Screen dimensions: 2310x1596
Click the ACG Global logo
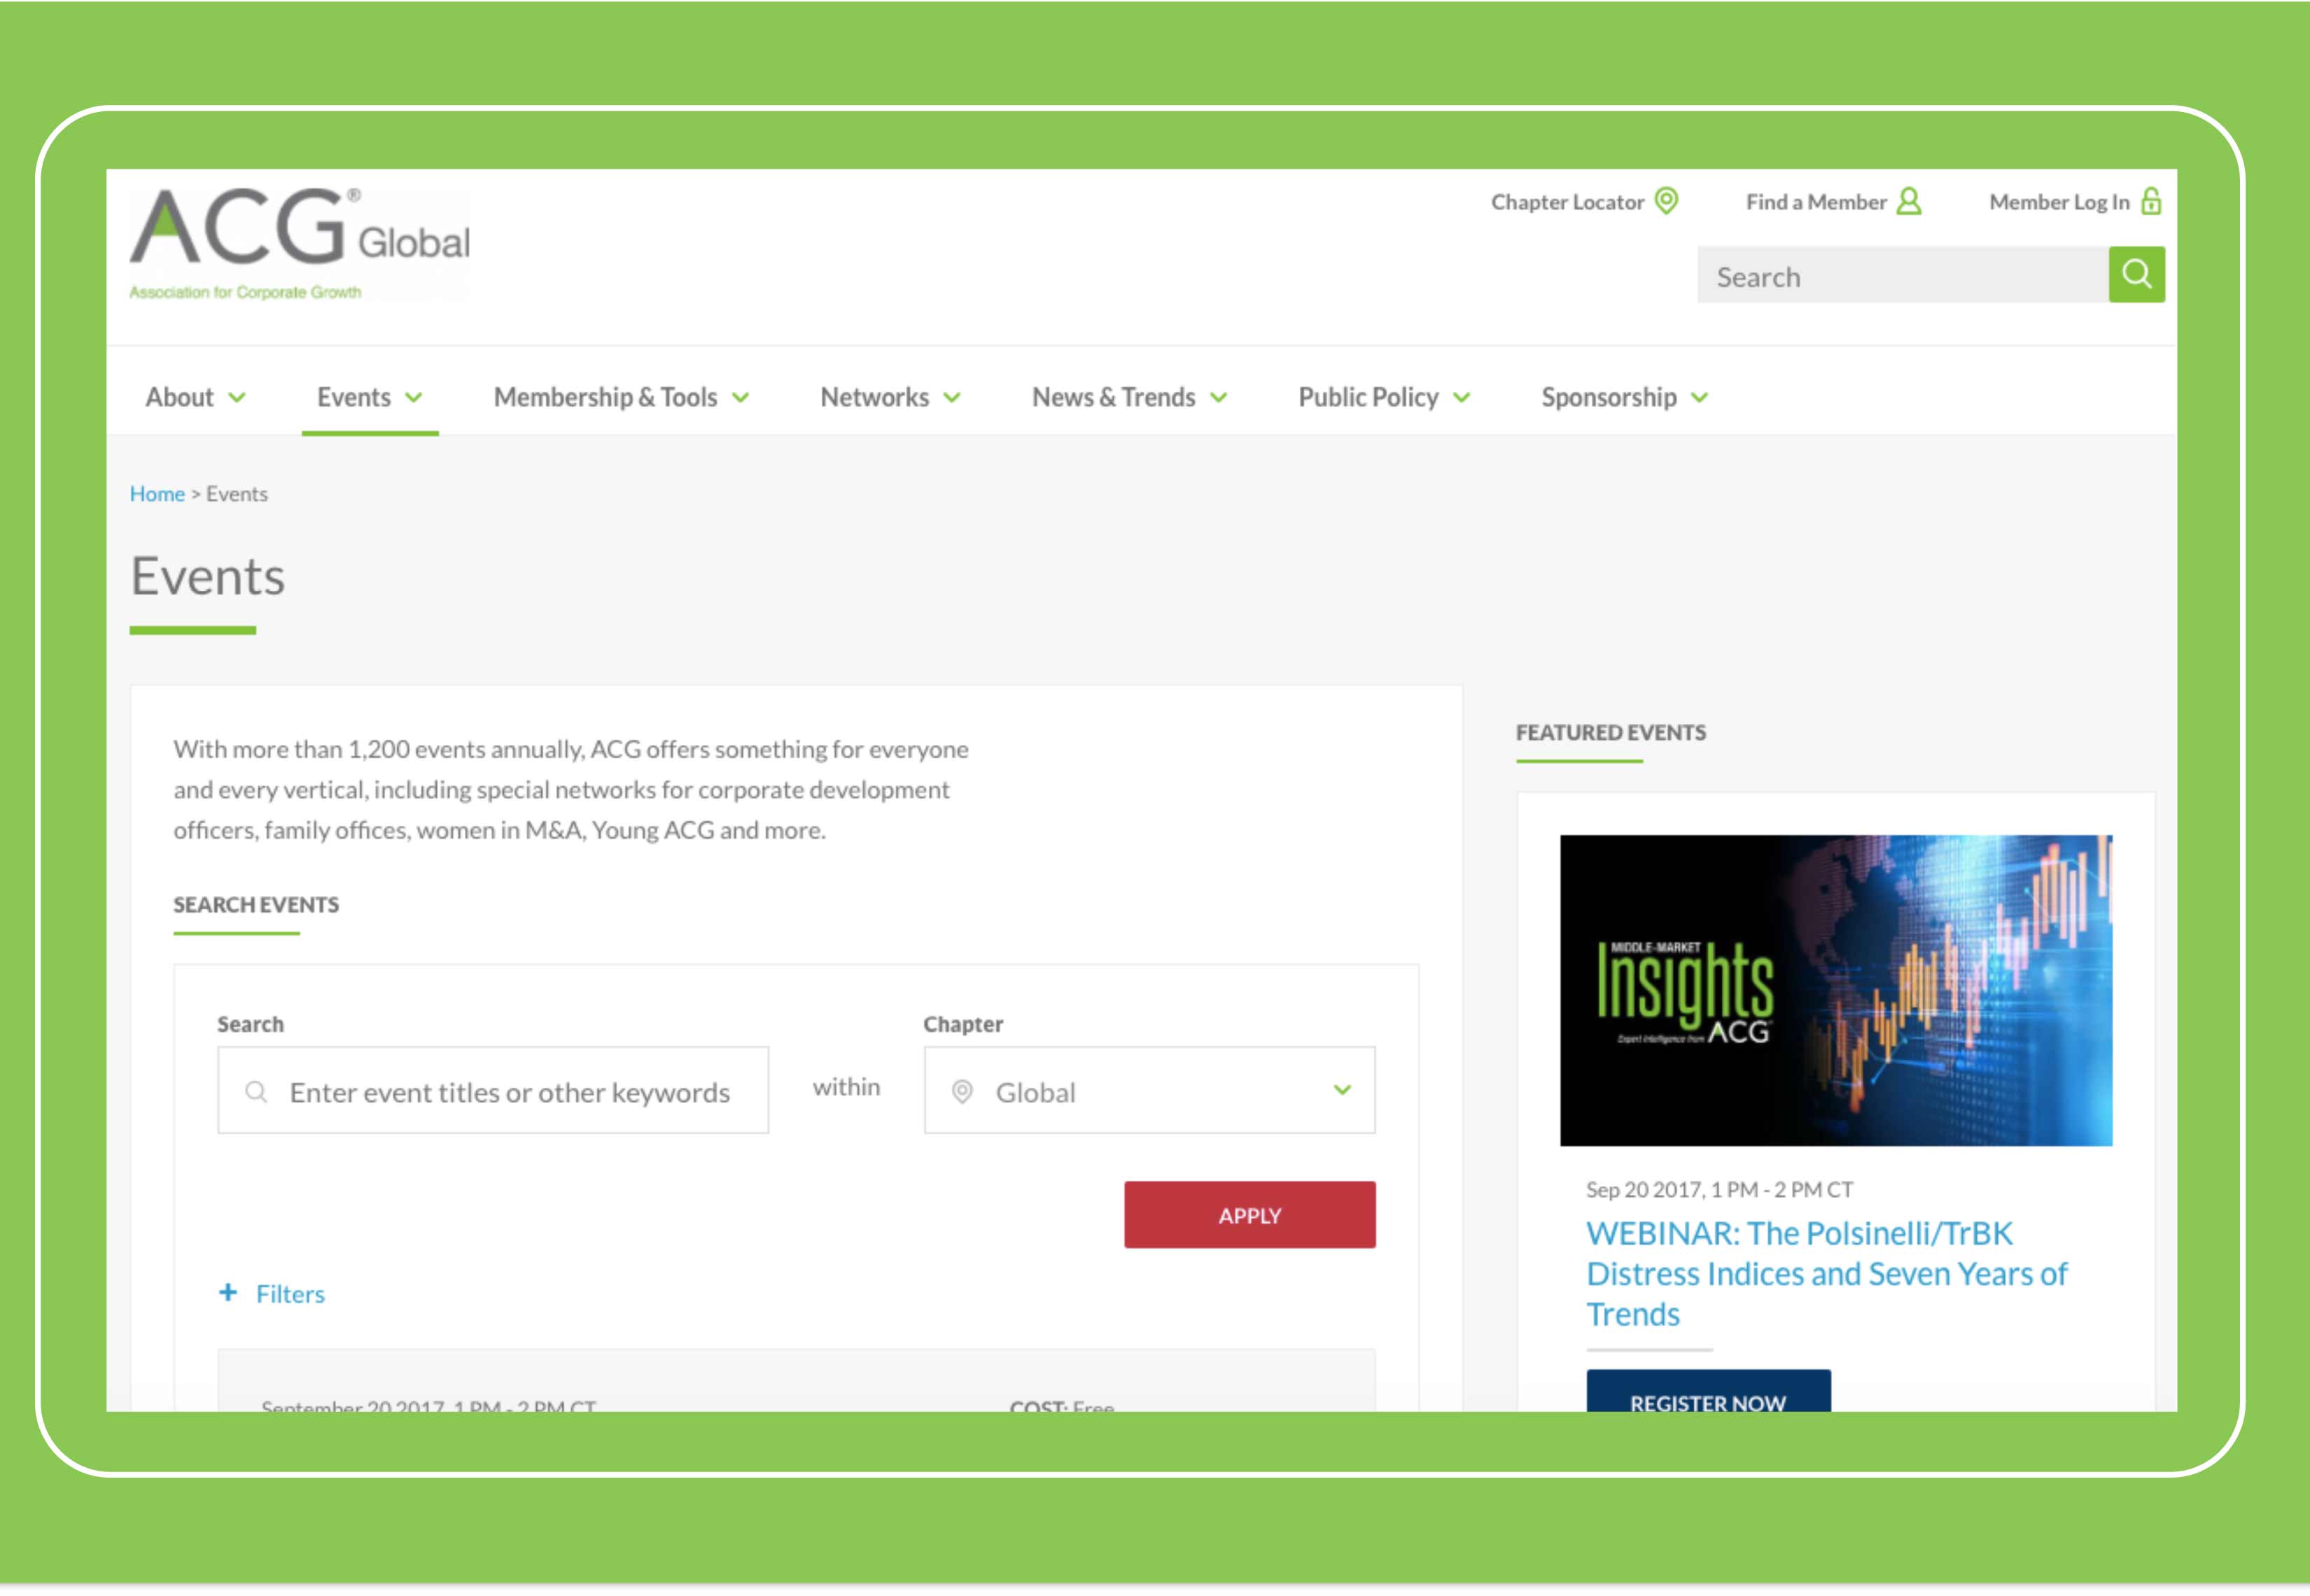(299, 243)
